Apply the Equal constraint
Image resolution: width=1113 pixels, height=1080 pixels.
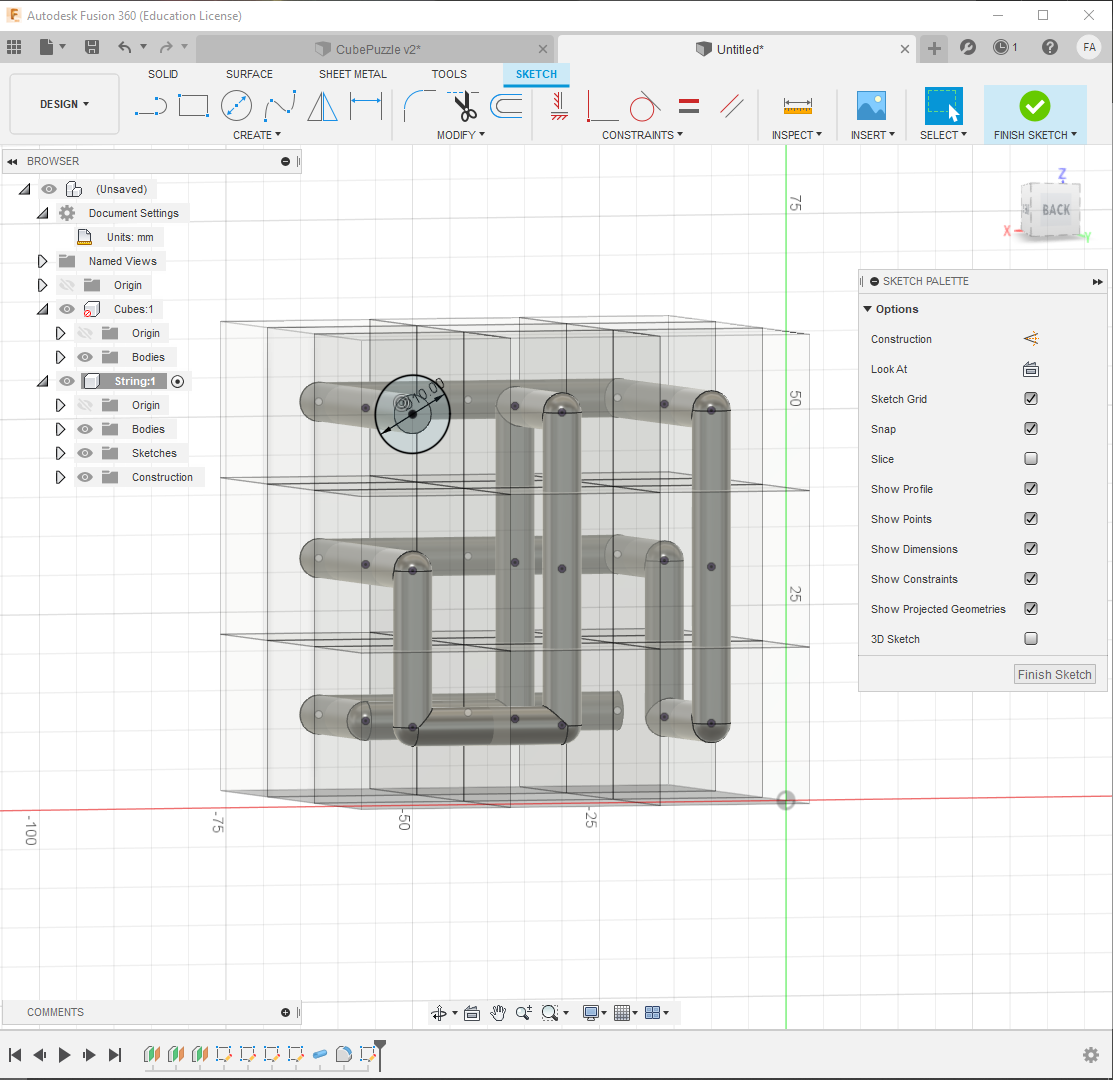pos(689,105)
